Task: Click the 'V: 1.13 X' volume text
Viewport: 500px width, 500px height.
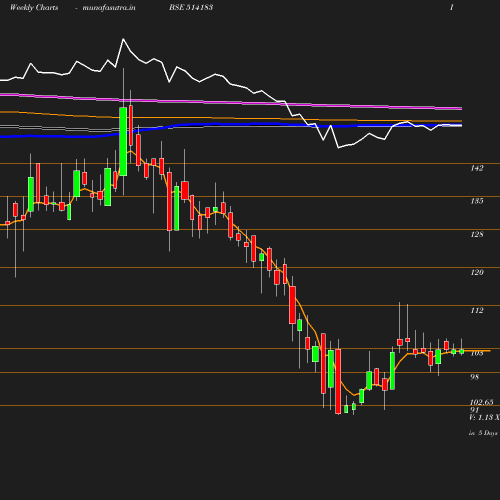Action: 485,417
